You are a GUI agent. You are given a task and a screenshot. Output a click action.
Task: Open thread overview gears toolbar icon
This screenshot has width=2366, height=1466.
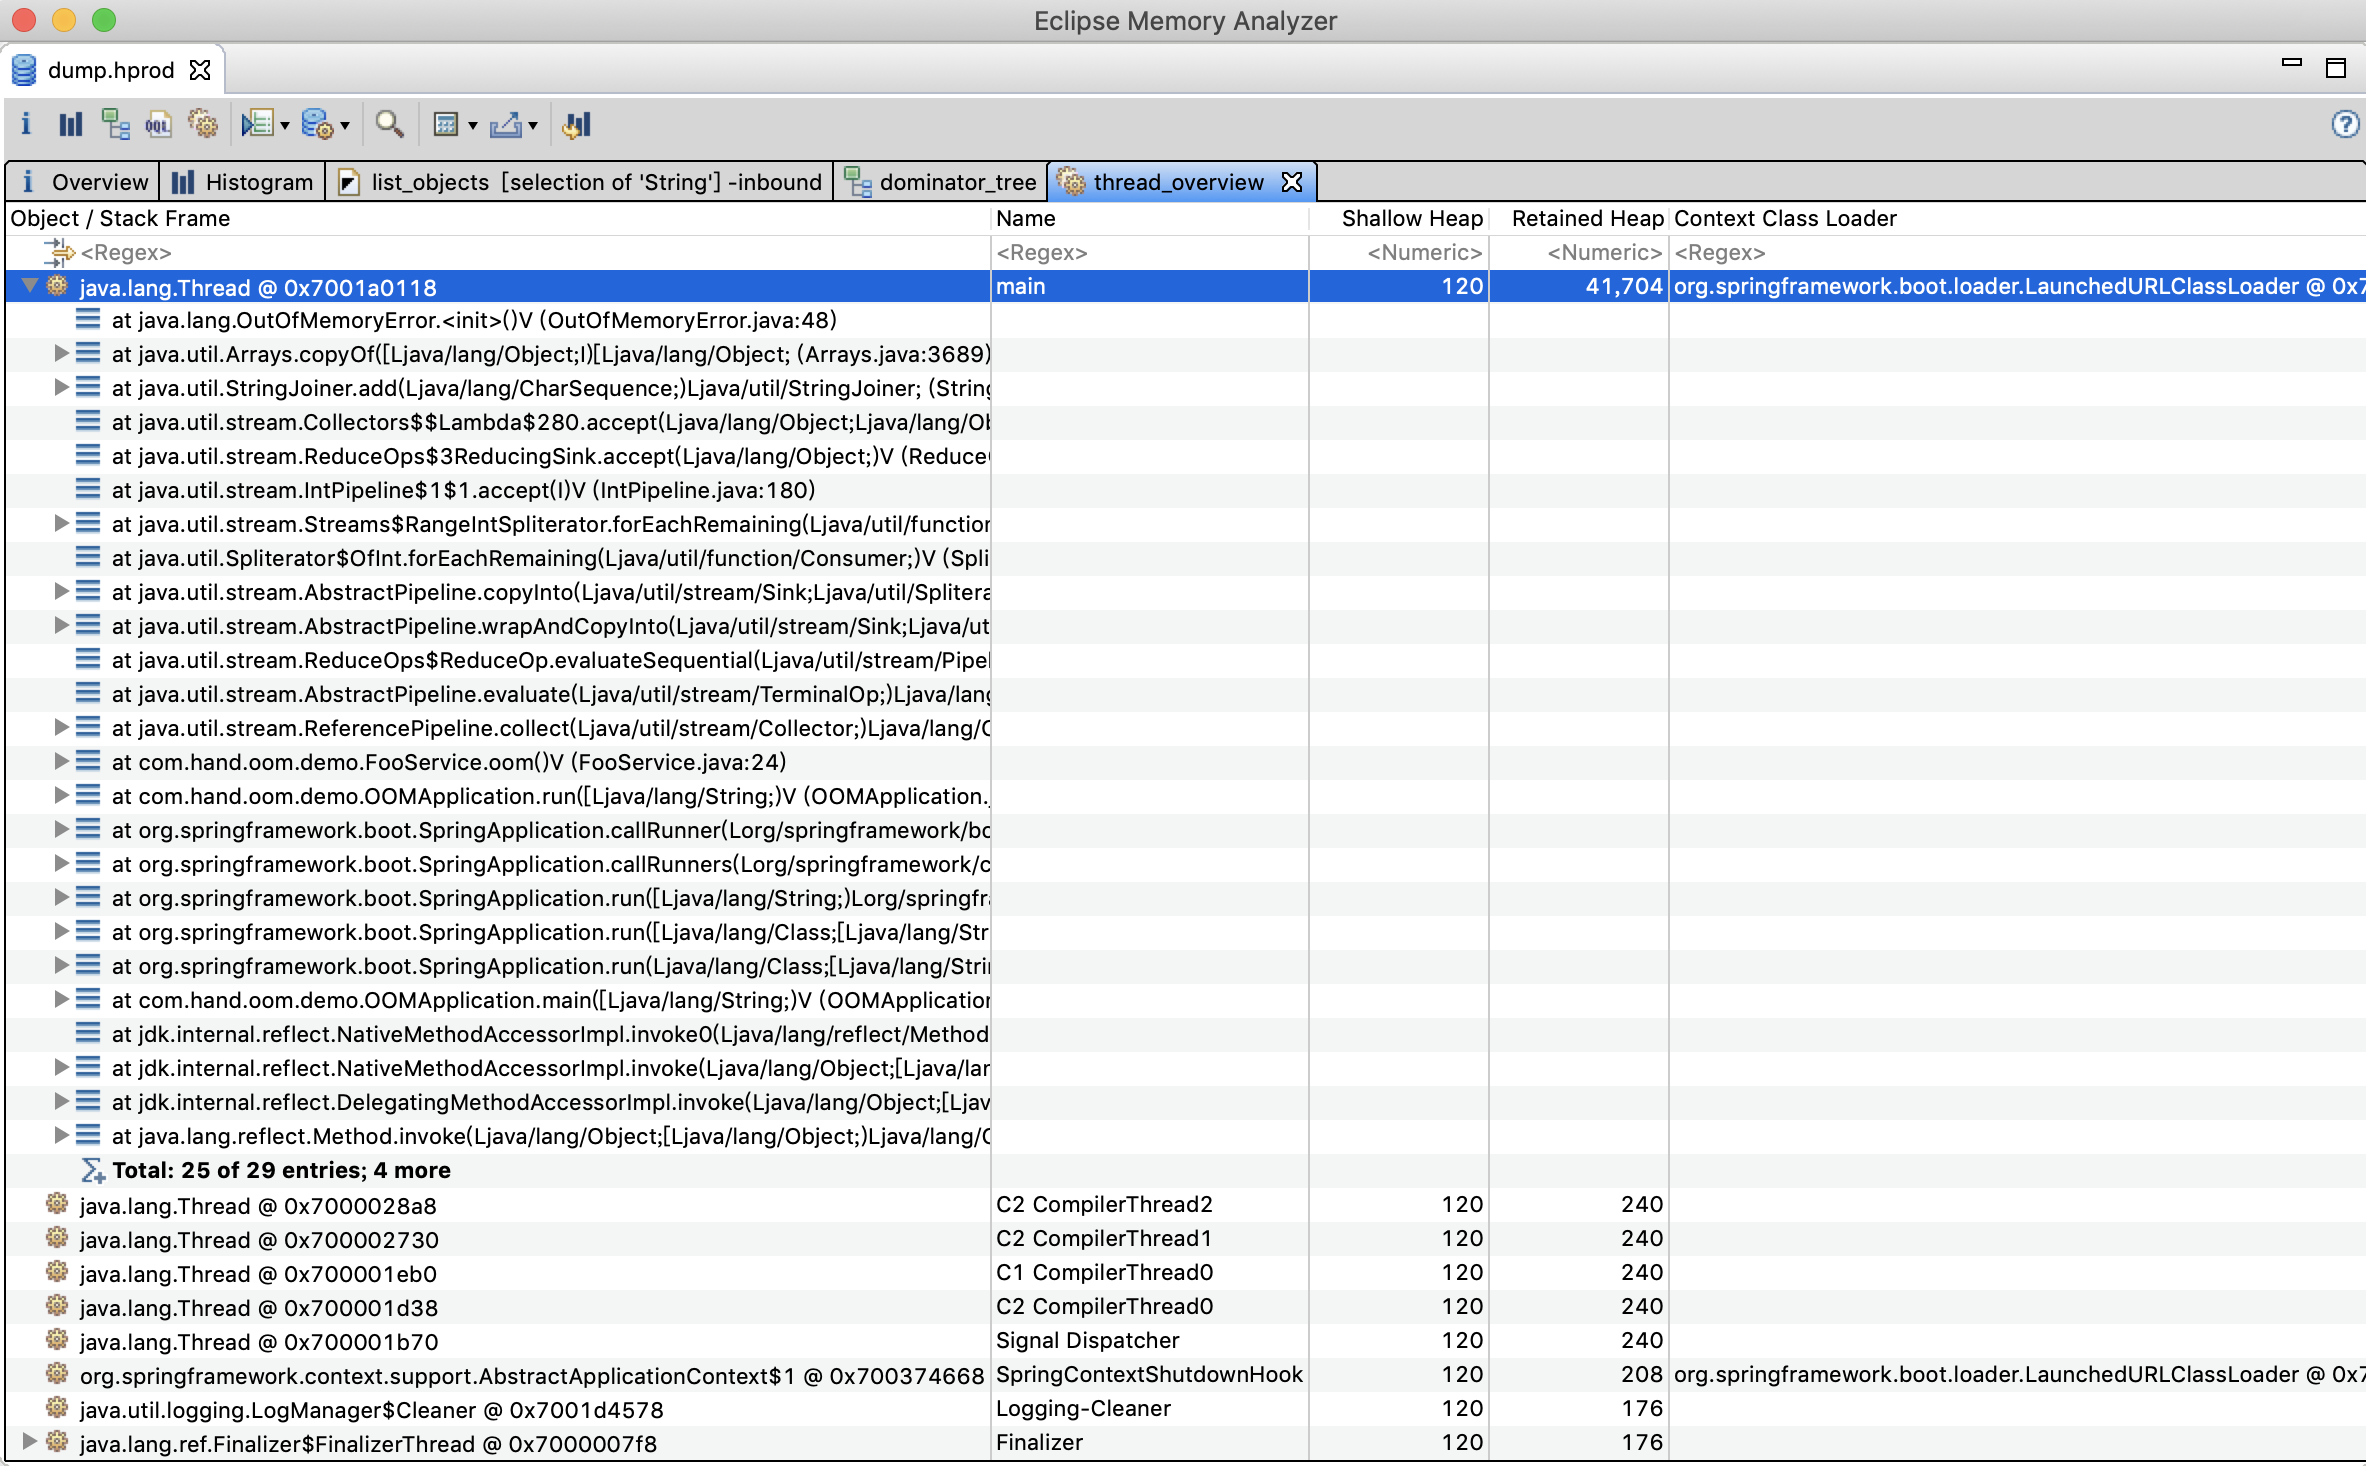pos(203,124)
